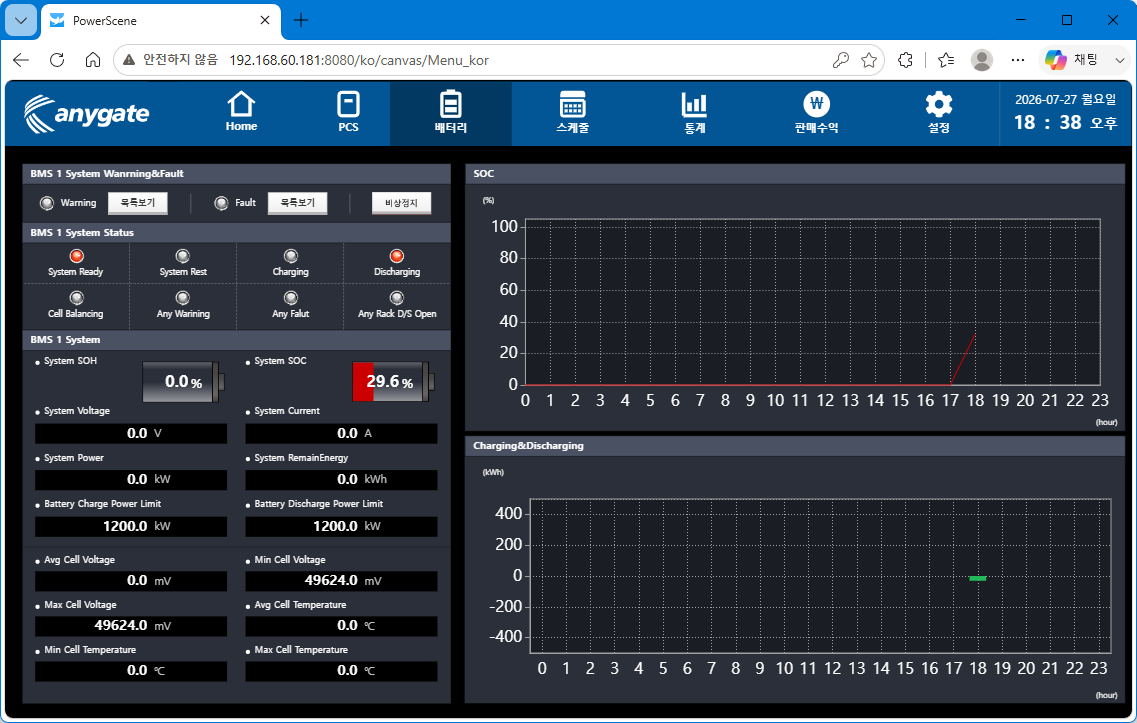Click the System SOC 29.6% battery gauge

(x=392, y=381)
